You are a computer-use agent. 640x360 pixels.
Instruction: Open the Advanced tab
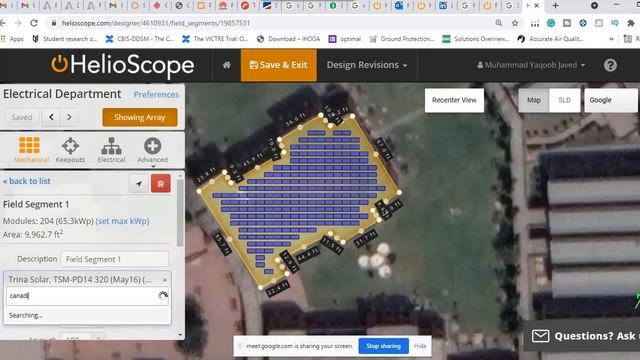[152, 149]
